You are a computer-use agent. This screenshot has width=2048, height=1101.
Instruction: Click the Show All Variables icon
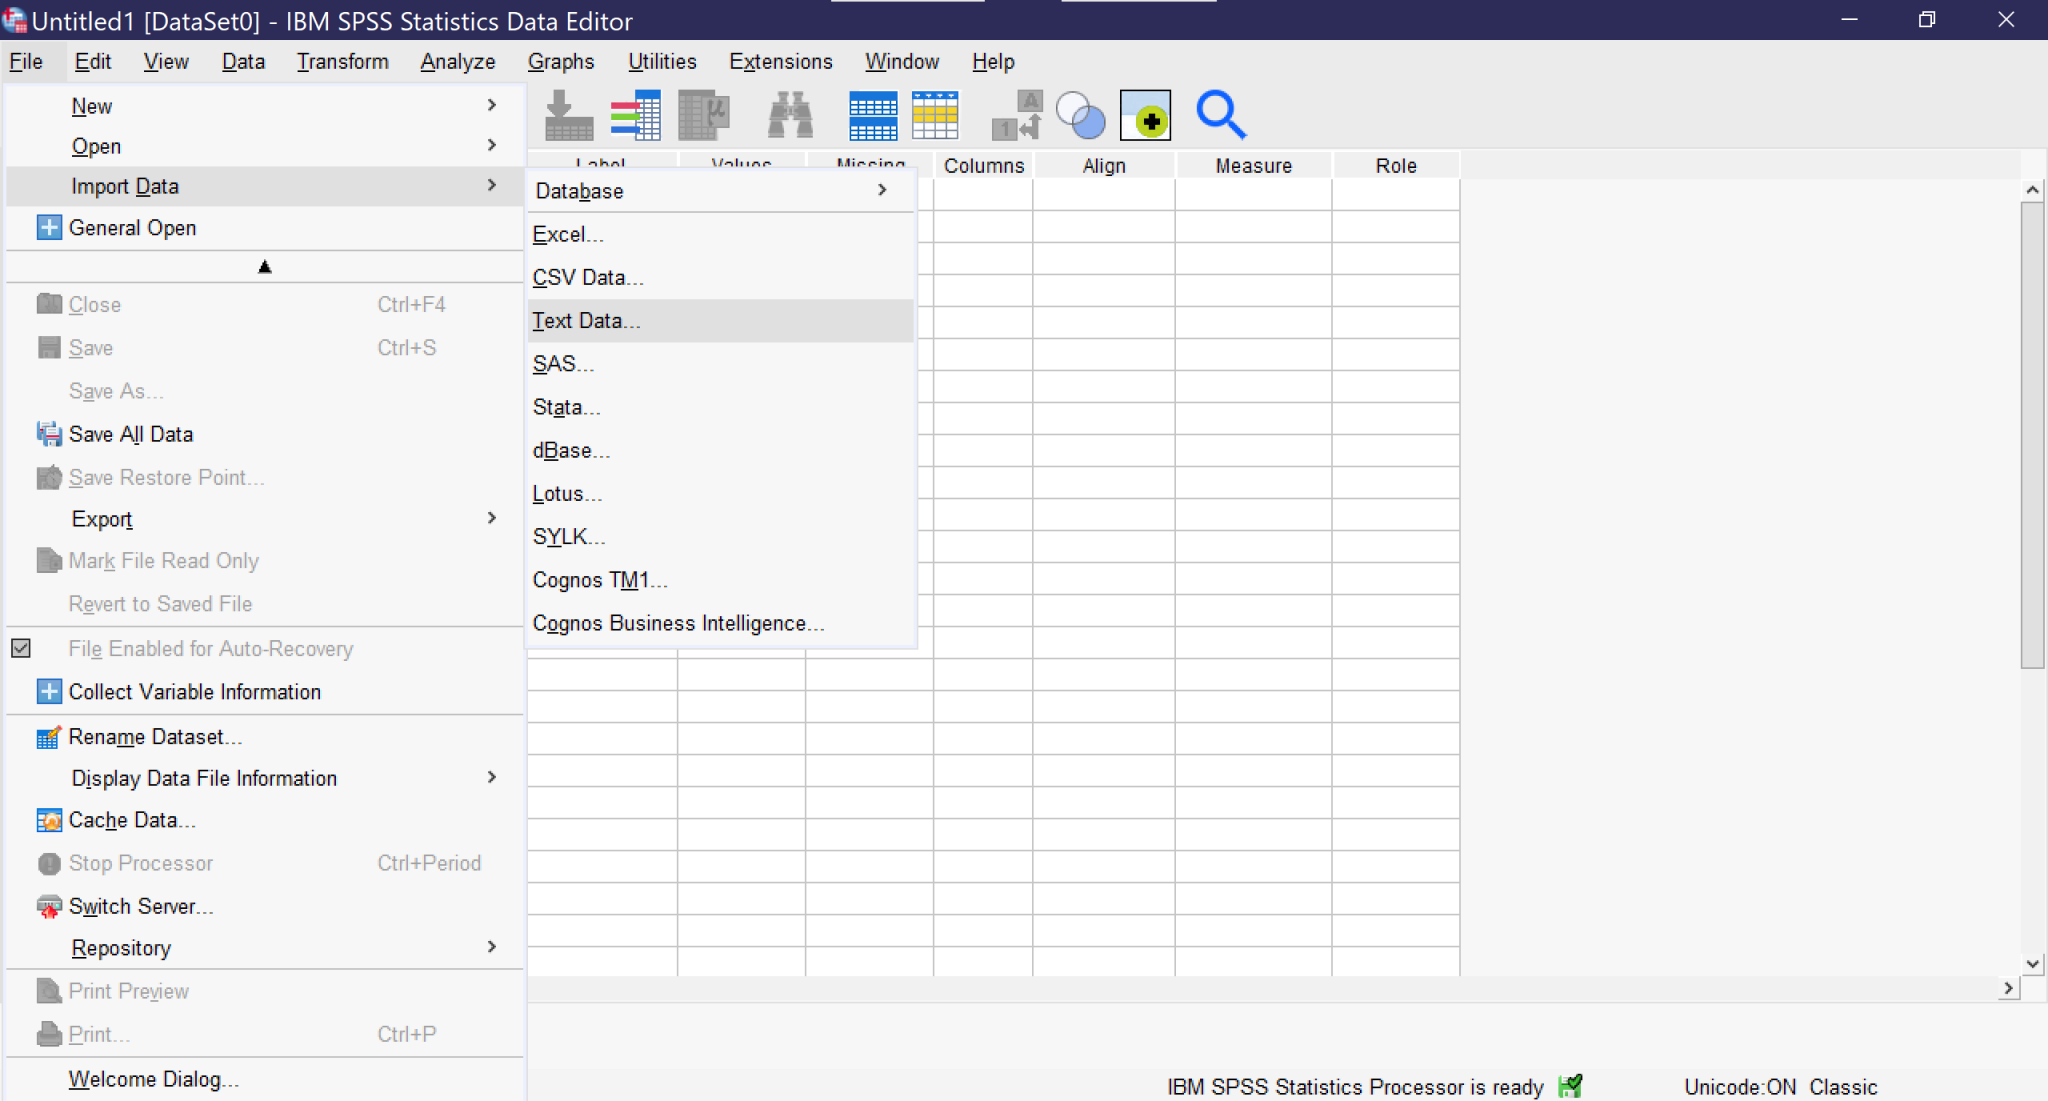[x=1147, y=117]
